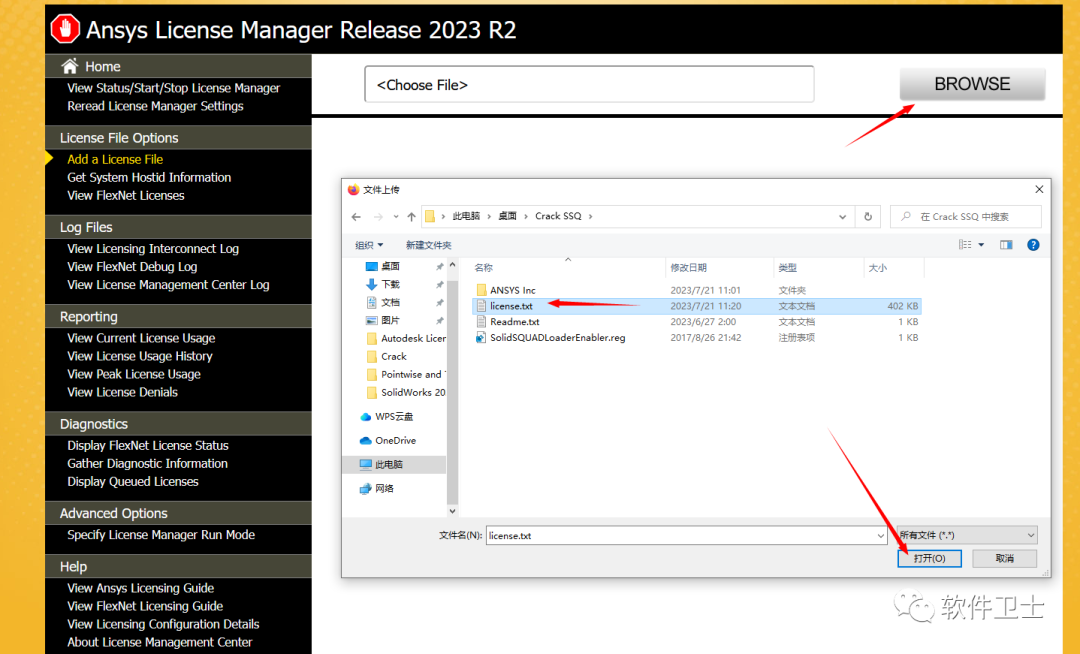Click the 打开(O) button
This screenshot has height=654, width=1080.
tap(929, 558)
